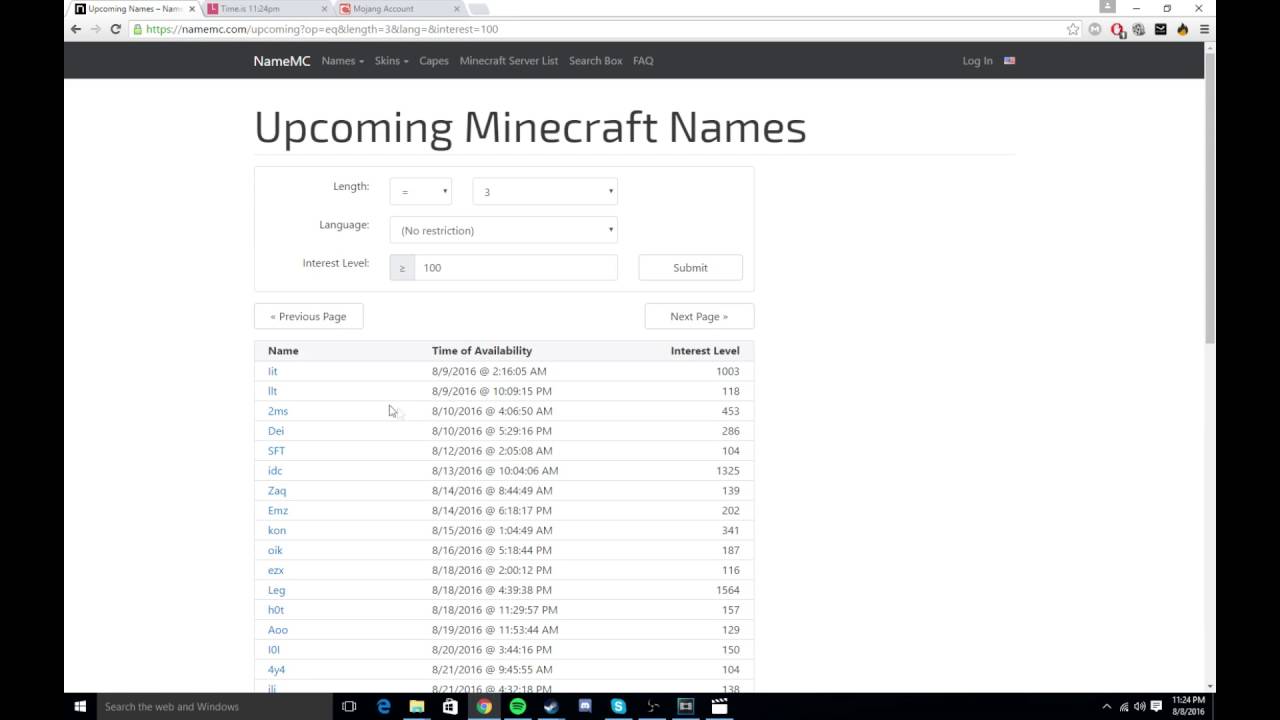Click the browser back arrow

tap(76, 29)
